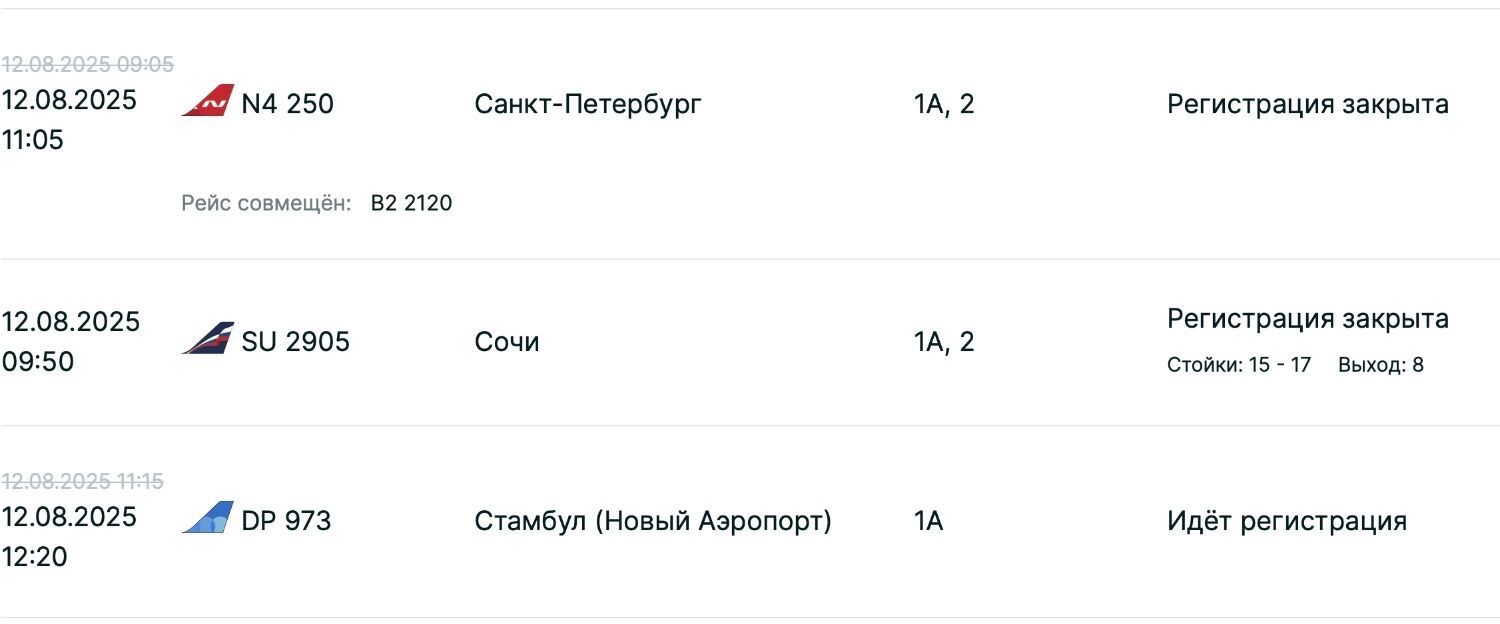The height and width of the screenshot is (624, 1500).
Task: Click the Стойки: 15 - 17 check-in counters text
Action: coord(1239,365)
